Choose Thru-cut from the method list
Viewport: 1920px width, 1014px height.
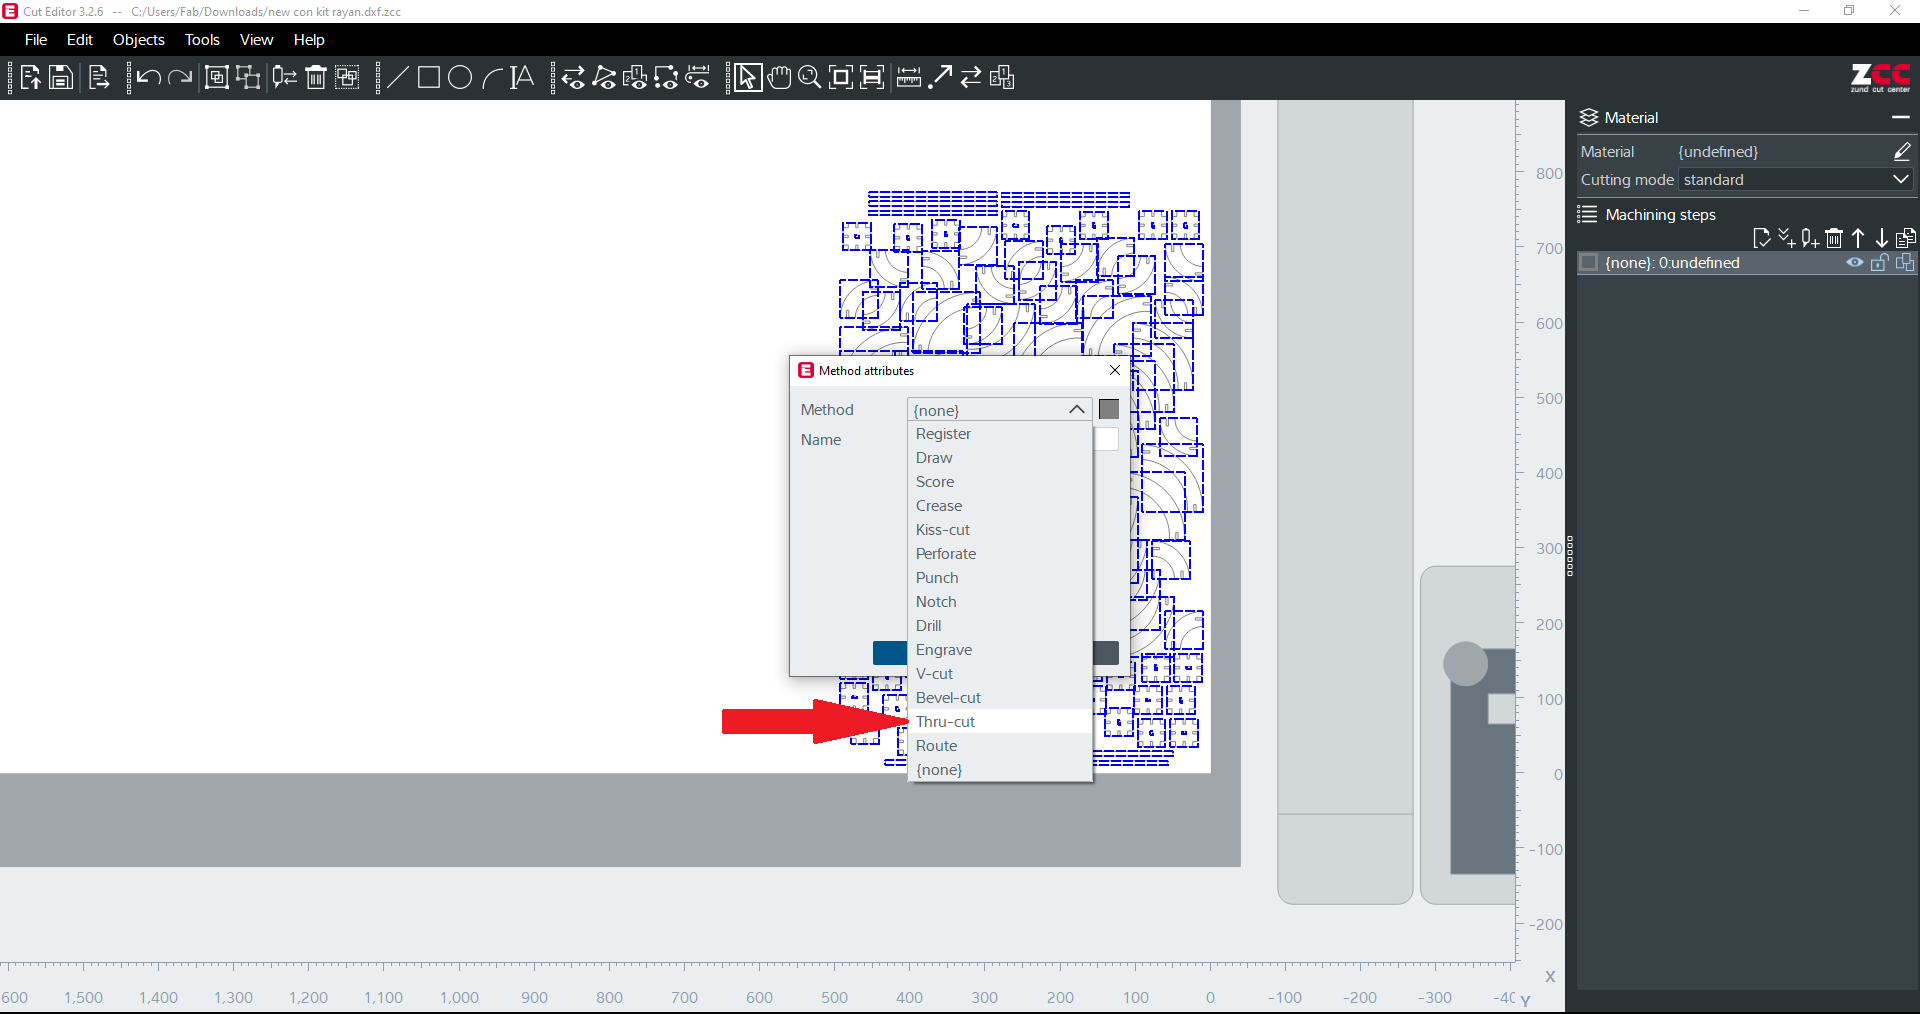(x=946, y=722)
